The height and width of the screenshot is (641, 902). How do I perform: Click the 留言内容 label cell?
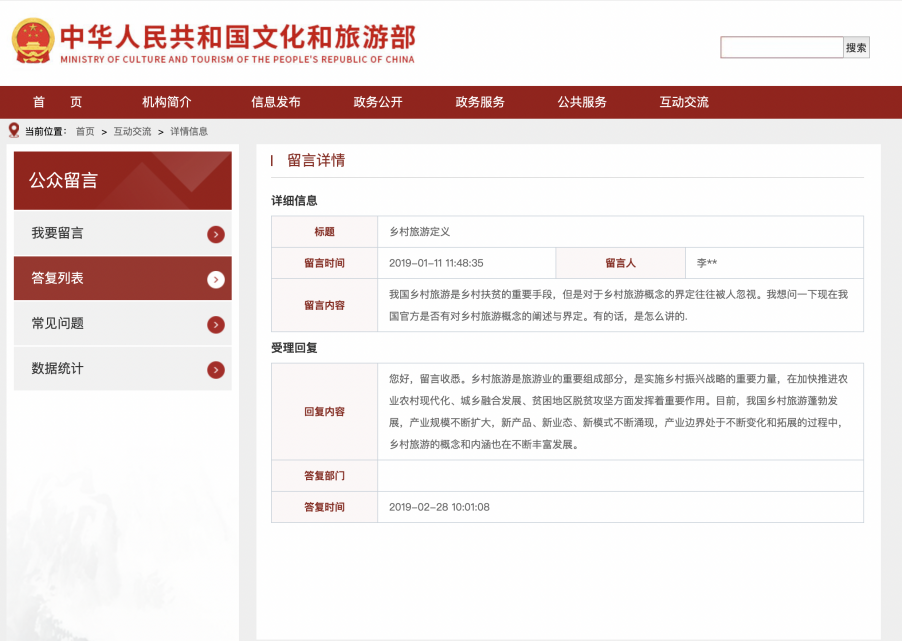tap(324, 306)
